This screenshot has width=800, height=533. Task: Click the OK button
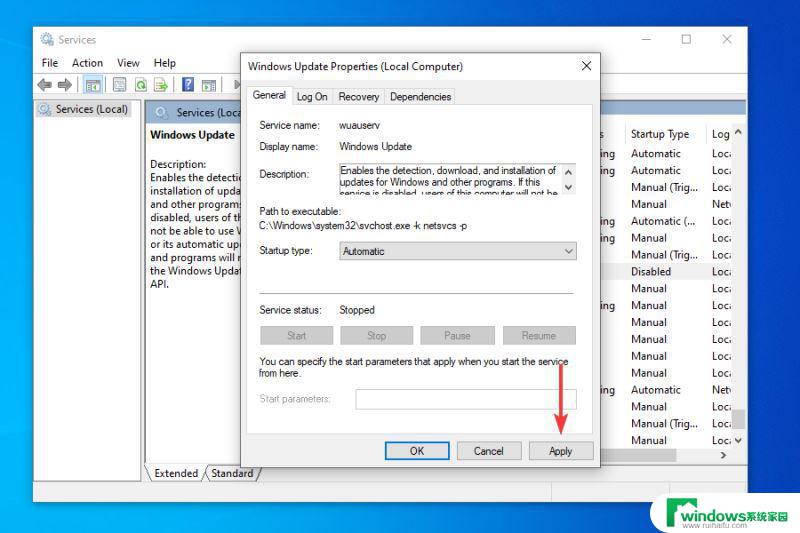pyautogui.click(x=417, y=451)
